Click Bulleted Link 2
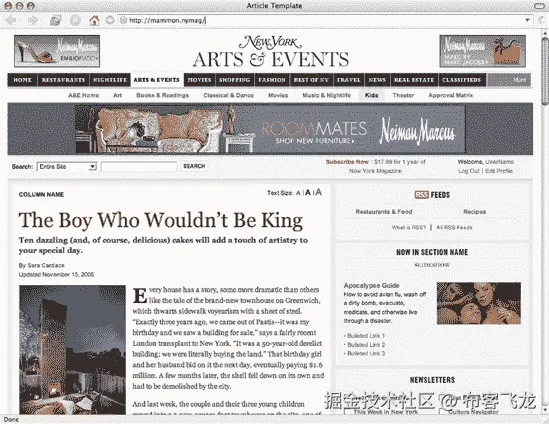 [x=366, y=345]
